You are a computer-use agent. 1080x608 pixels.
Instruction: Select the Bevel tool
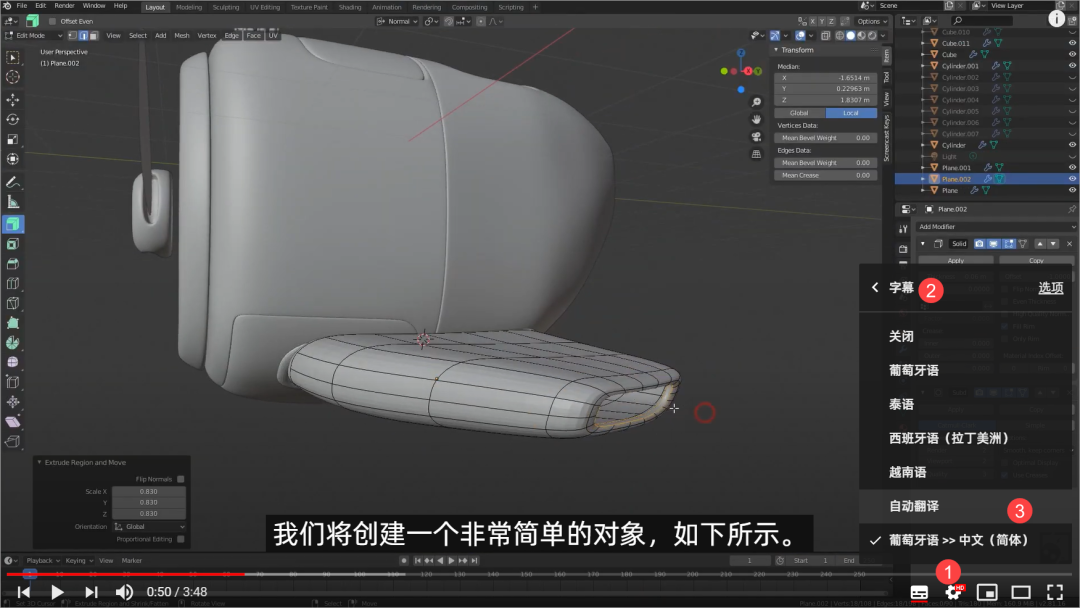[12, 264]
